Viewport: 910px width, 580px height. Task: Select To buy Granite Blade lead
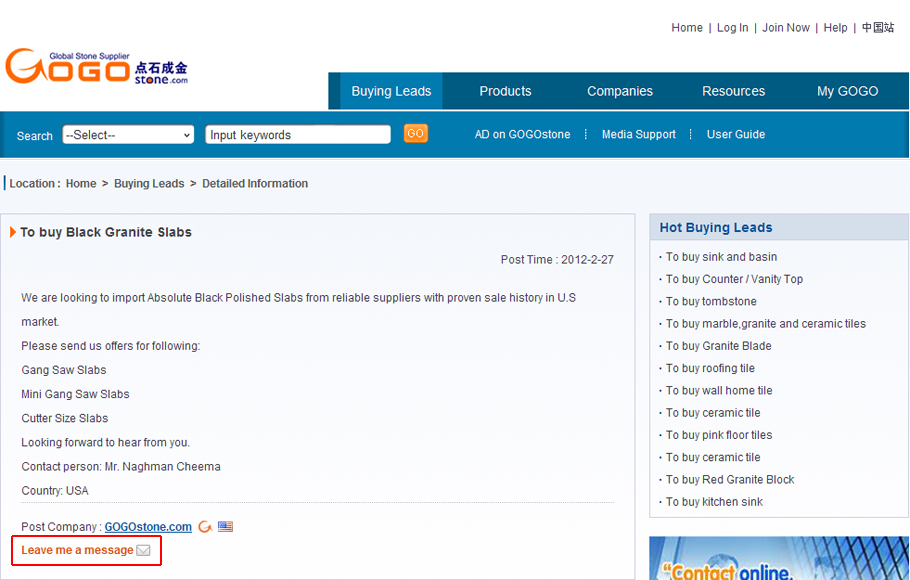tap(718, 346)
